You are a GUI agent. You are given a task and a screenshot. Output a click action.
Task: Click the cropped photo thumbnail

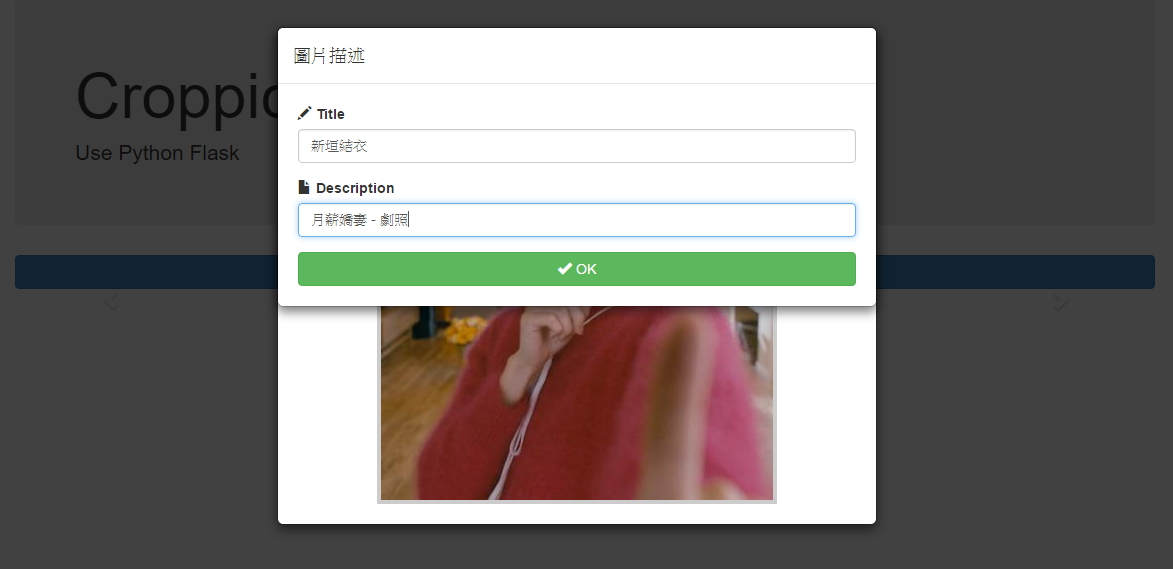click(576, 403)
